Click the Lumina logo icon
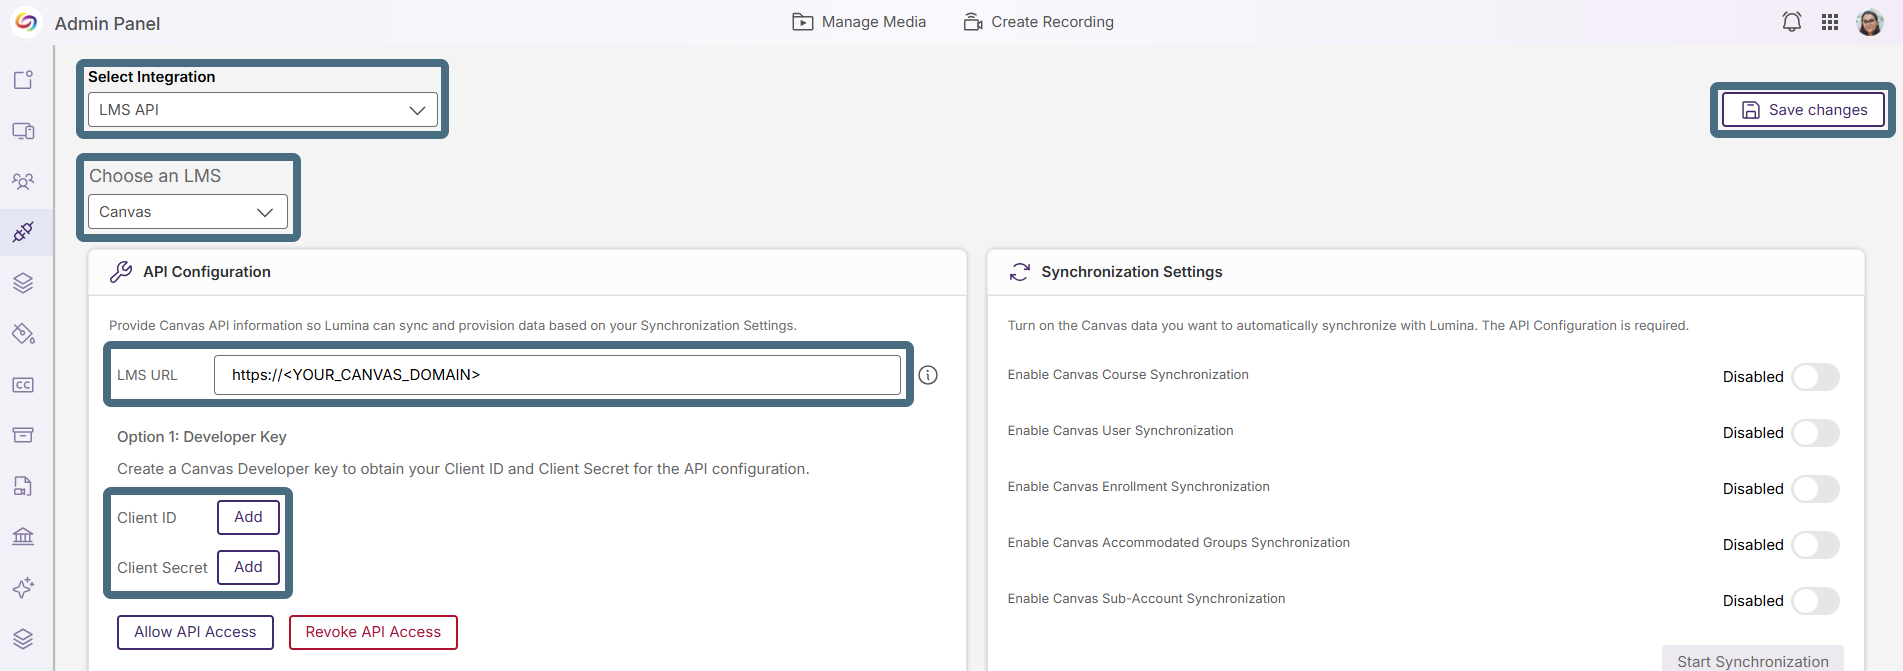1903x671 pixels. pos(26,22)
